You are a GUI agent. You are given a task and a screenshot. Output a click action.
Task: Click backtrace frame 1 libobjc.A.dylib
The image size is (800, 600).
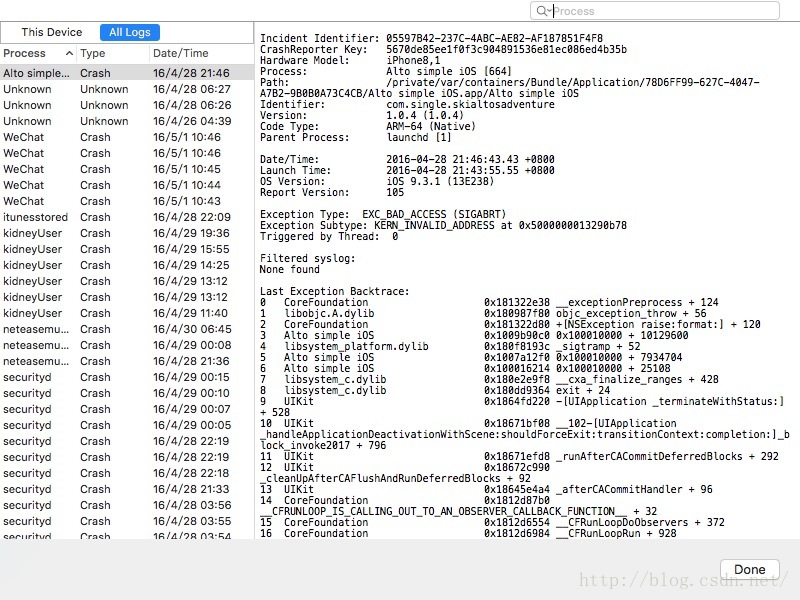483,313
